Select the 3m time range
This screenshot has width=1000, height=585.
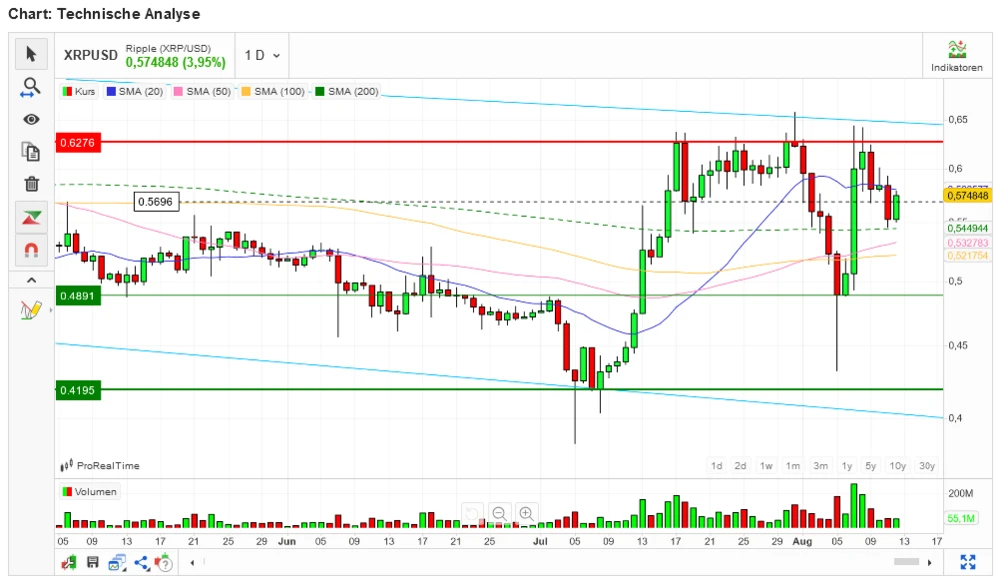coord(820,466)
